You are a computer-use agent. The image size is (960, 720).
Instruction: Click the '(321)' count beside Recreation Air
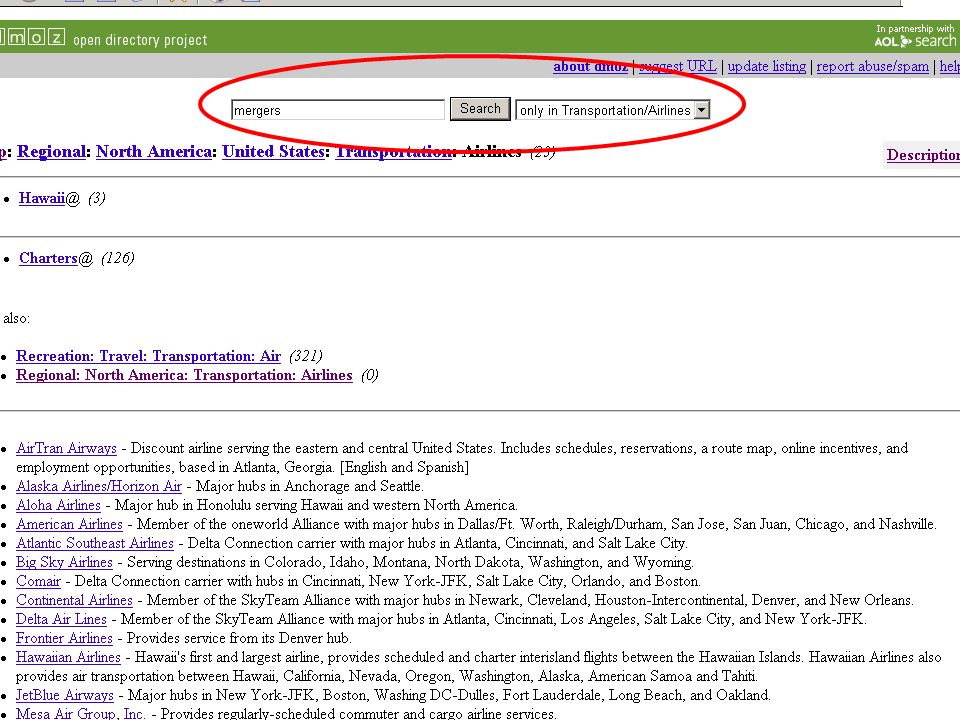click(x=306, y=356)
